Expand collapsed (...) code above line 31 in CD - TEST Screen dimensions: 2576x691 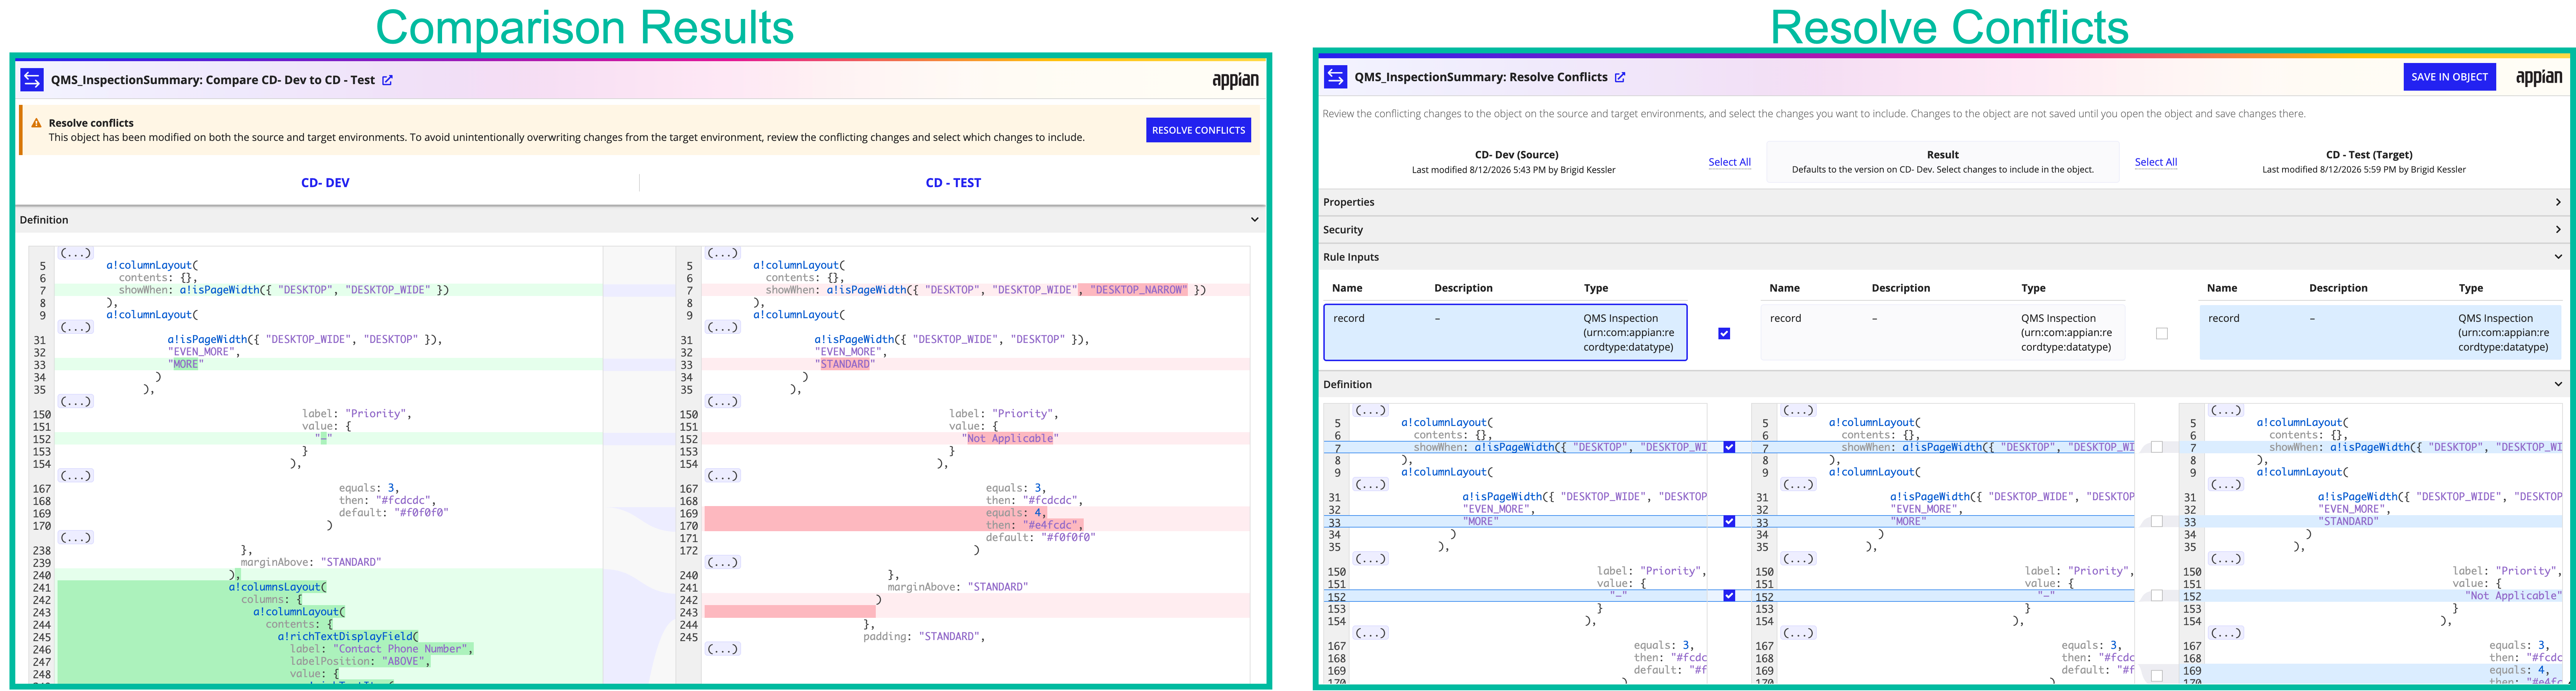tap(722, 327)
